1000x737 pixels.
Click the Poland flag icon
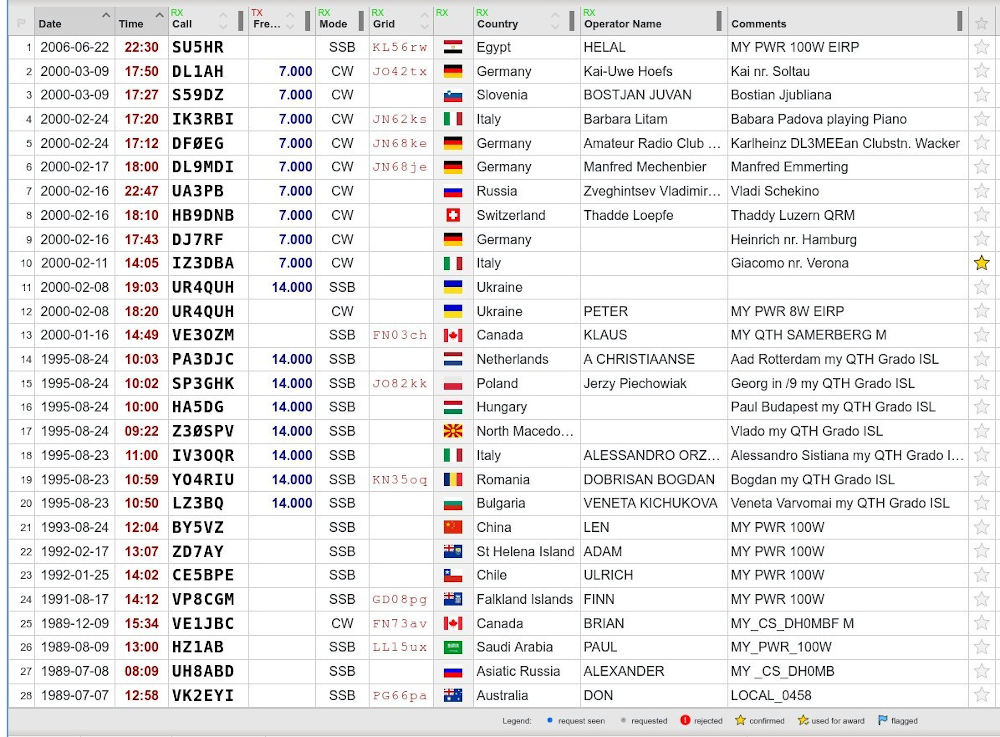click(453, 383)
